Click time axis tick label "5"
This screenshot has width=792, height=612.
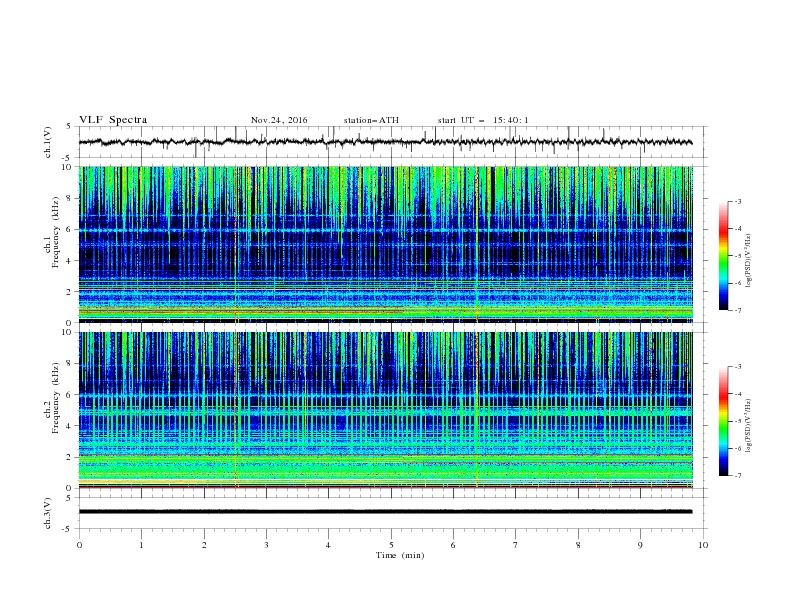pyautogui.click(x=391, y=545)
